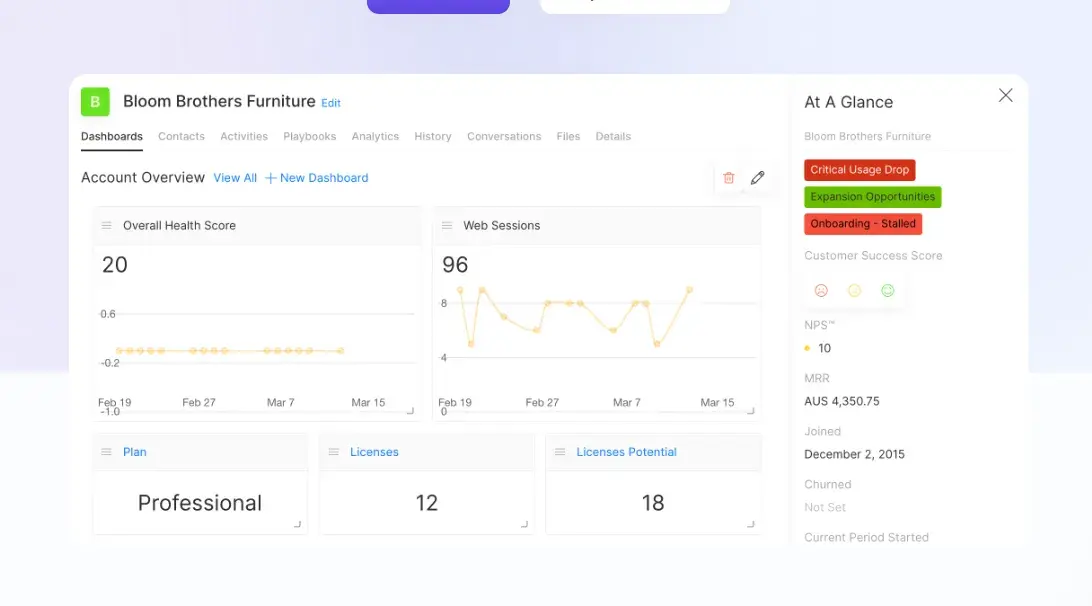This screenshot has width=1092, height=606.
Task: Click the Critical Usage Drop tag
Action: point(859,170)
